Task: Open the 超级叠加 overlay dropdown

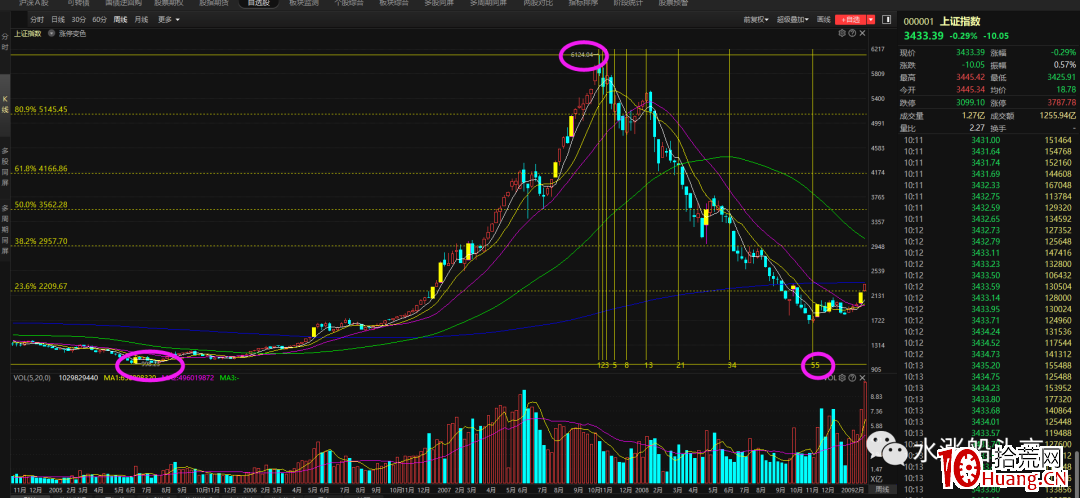Action: [x=792, y=19]
